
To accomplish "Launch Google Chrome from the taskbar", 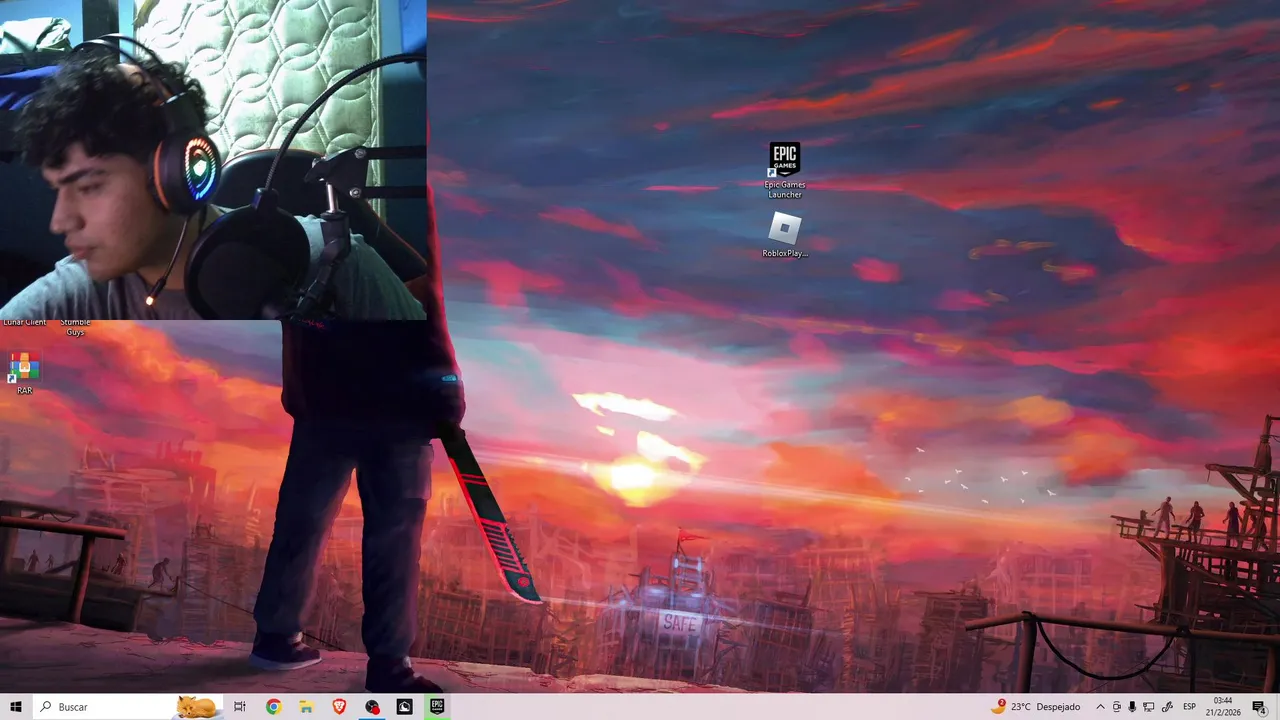I will (273, 707).
